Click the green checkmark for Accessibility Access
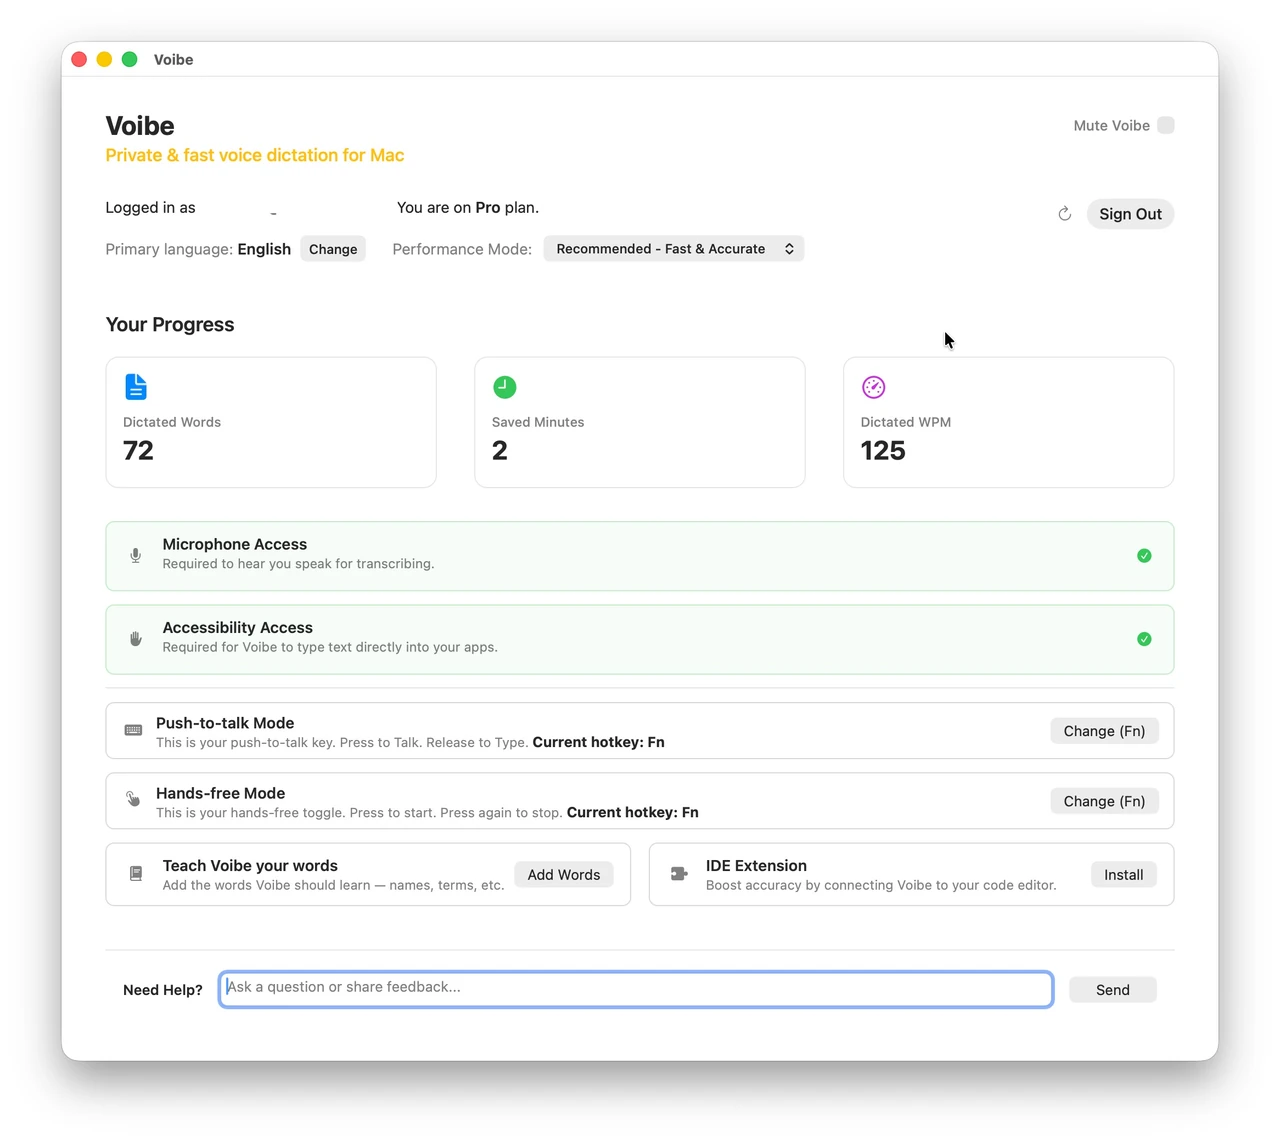This screenshot has width=1280, height=1142. (x=1144, y=639)
